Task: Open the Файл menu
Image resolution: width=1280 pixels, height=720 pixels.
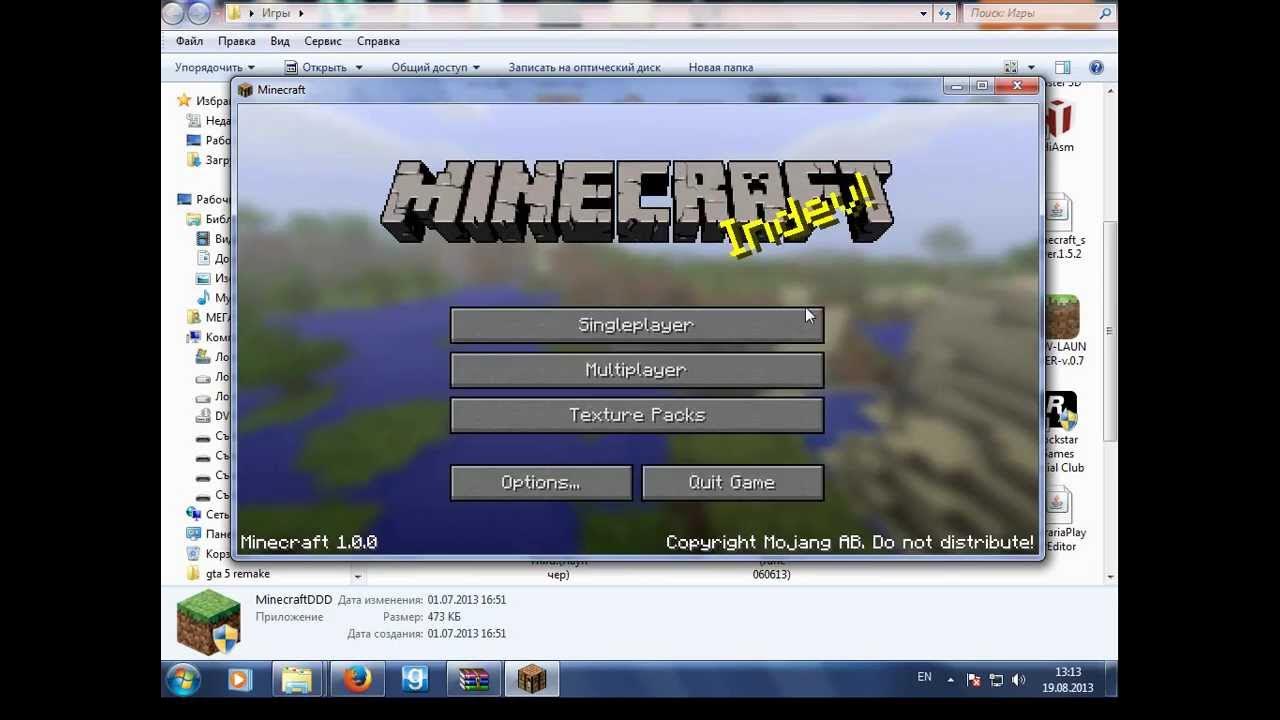Action: 189,41
